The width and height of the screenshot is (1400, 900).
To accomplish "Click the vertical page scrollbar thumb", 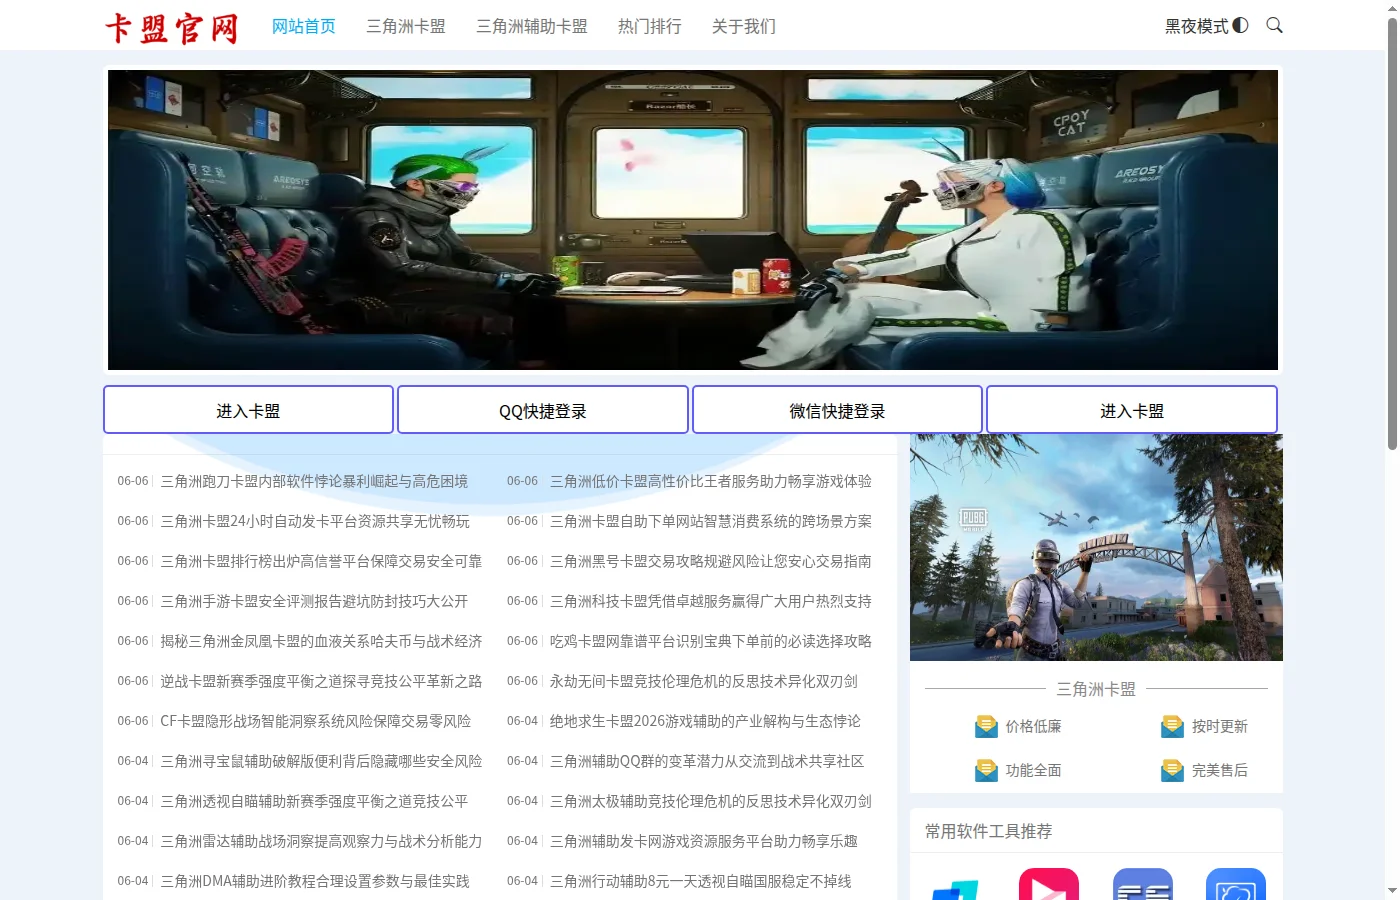I will (x=1392, y=233).
